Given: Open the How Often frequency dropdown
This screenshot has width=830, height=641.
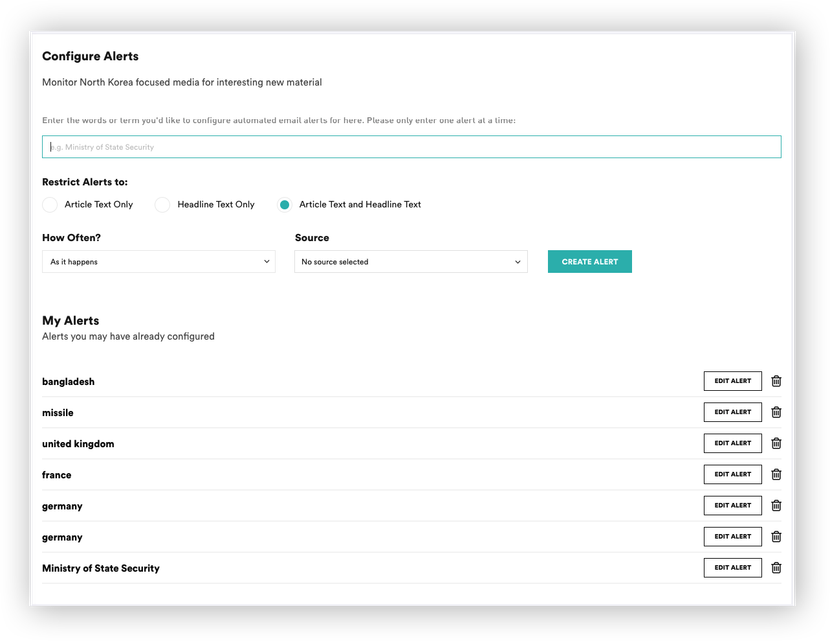Looking at the screenshot, I should point(159,262).
